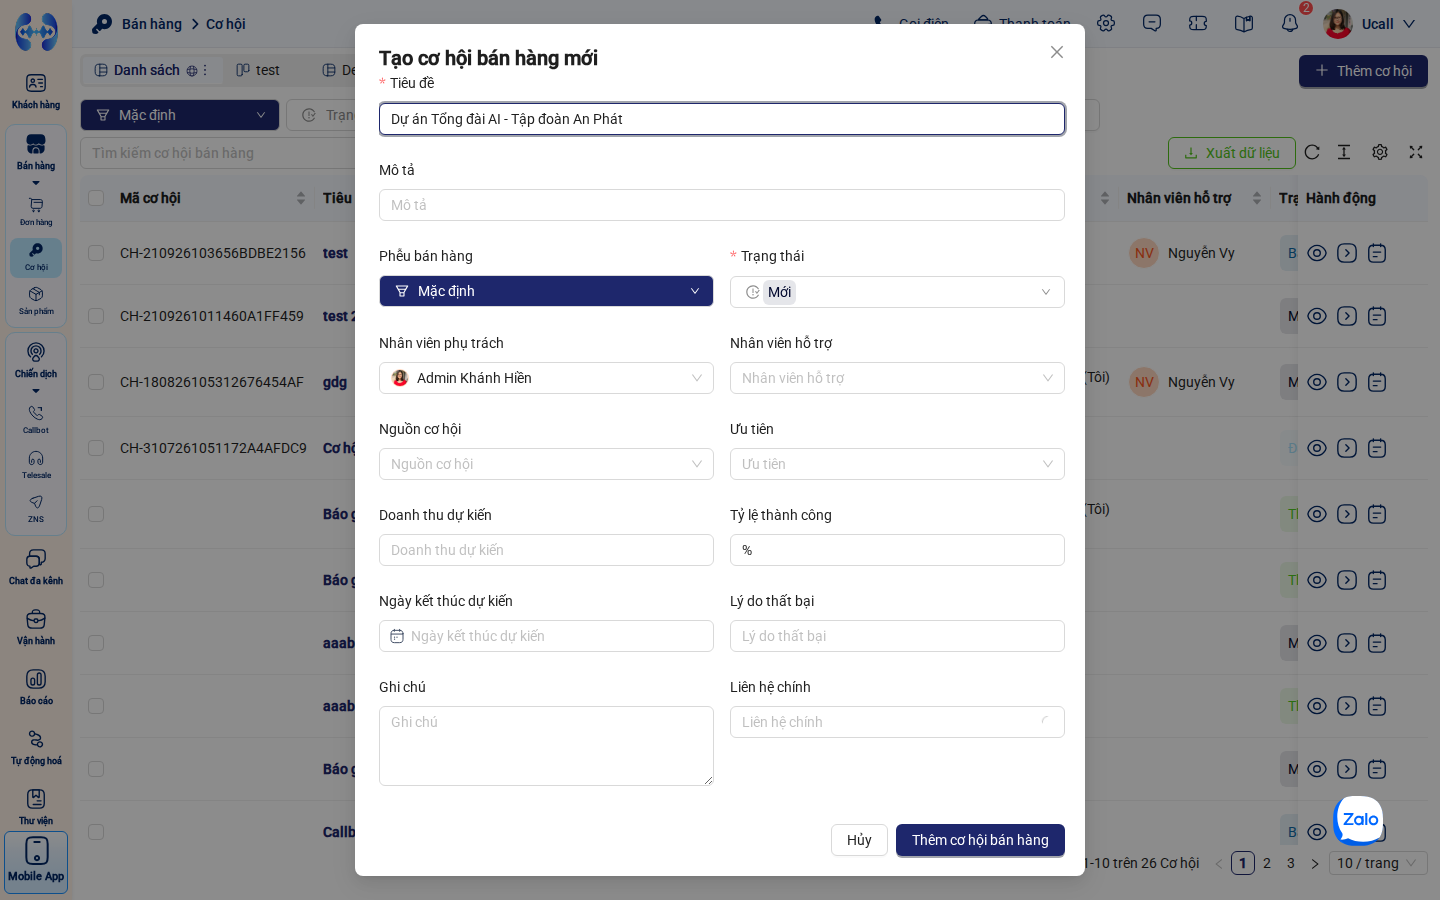Open Vận hành sidebar item
The width and height of the screenshot is (1440, 900).
[x=36, y=627]
